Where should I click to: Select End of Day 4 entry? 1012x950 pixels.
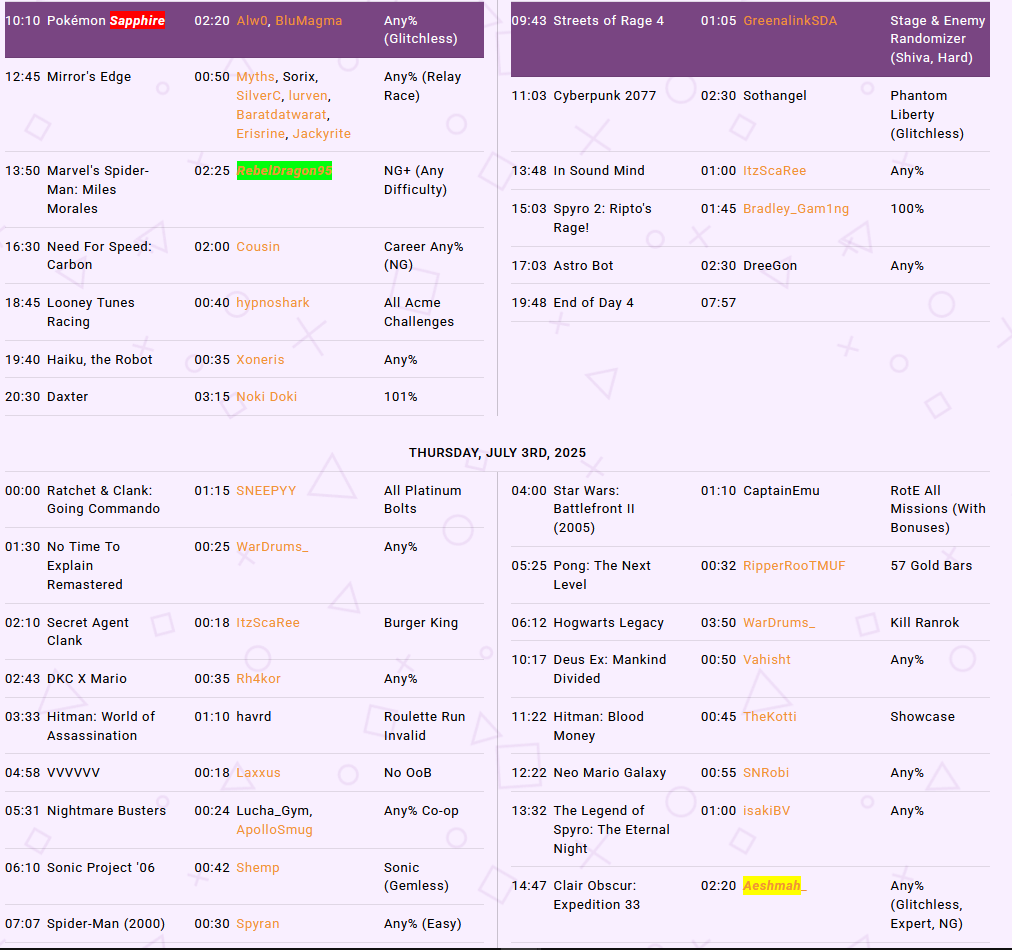593,303
